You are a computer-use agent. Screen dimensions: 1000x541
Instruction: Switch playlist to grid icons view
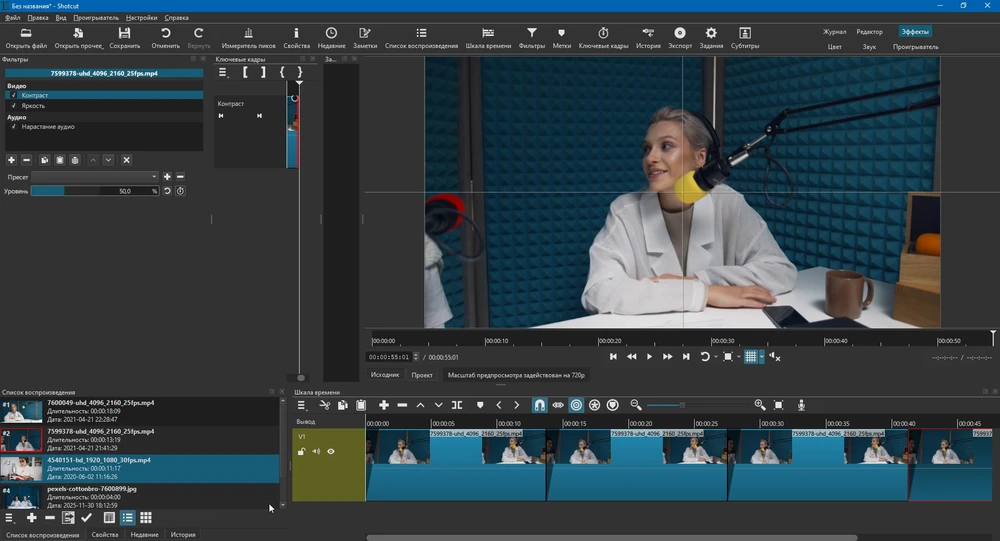[146, 518]
